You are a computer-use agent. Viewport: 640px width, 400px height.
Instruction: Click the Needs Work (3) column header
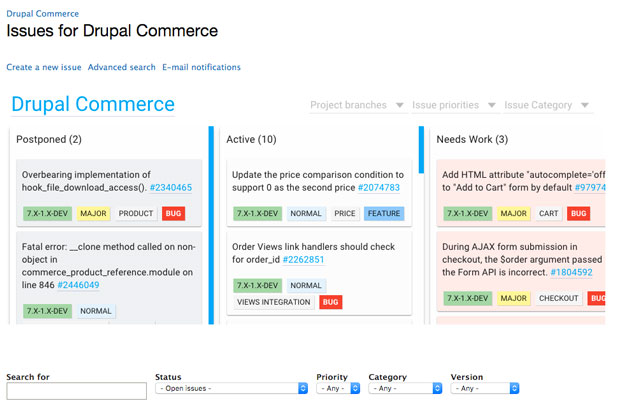(x=472, y=140)
